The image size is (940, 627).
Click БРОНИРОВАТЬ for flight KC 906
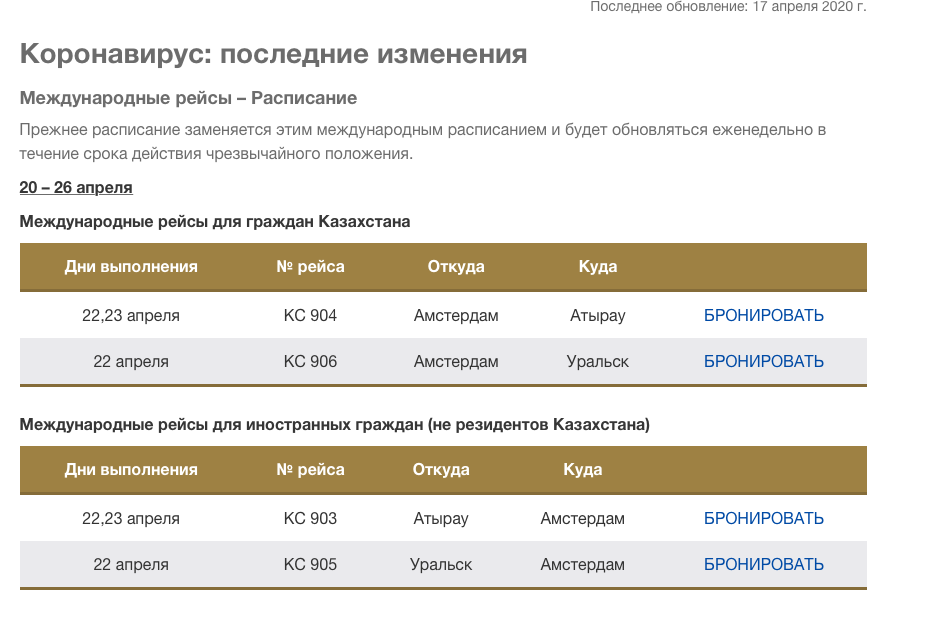coord(763,362)
